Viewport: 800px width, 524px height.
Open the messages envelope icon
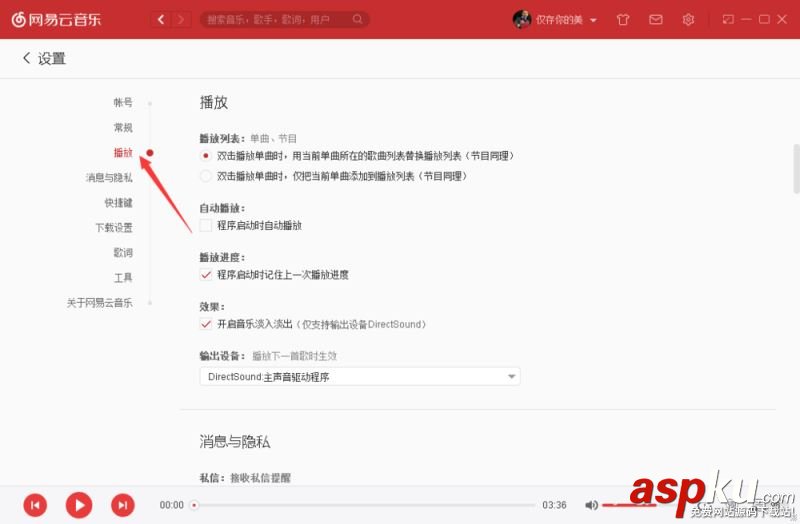coord(656,19)
